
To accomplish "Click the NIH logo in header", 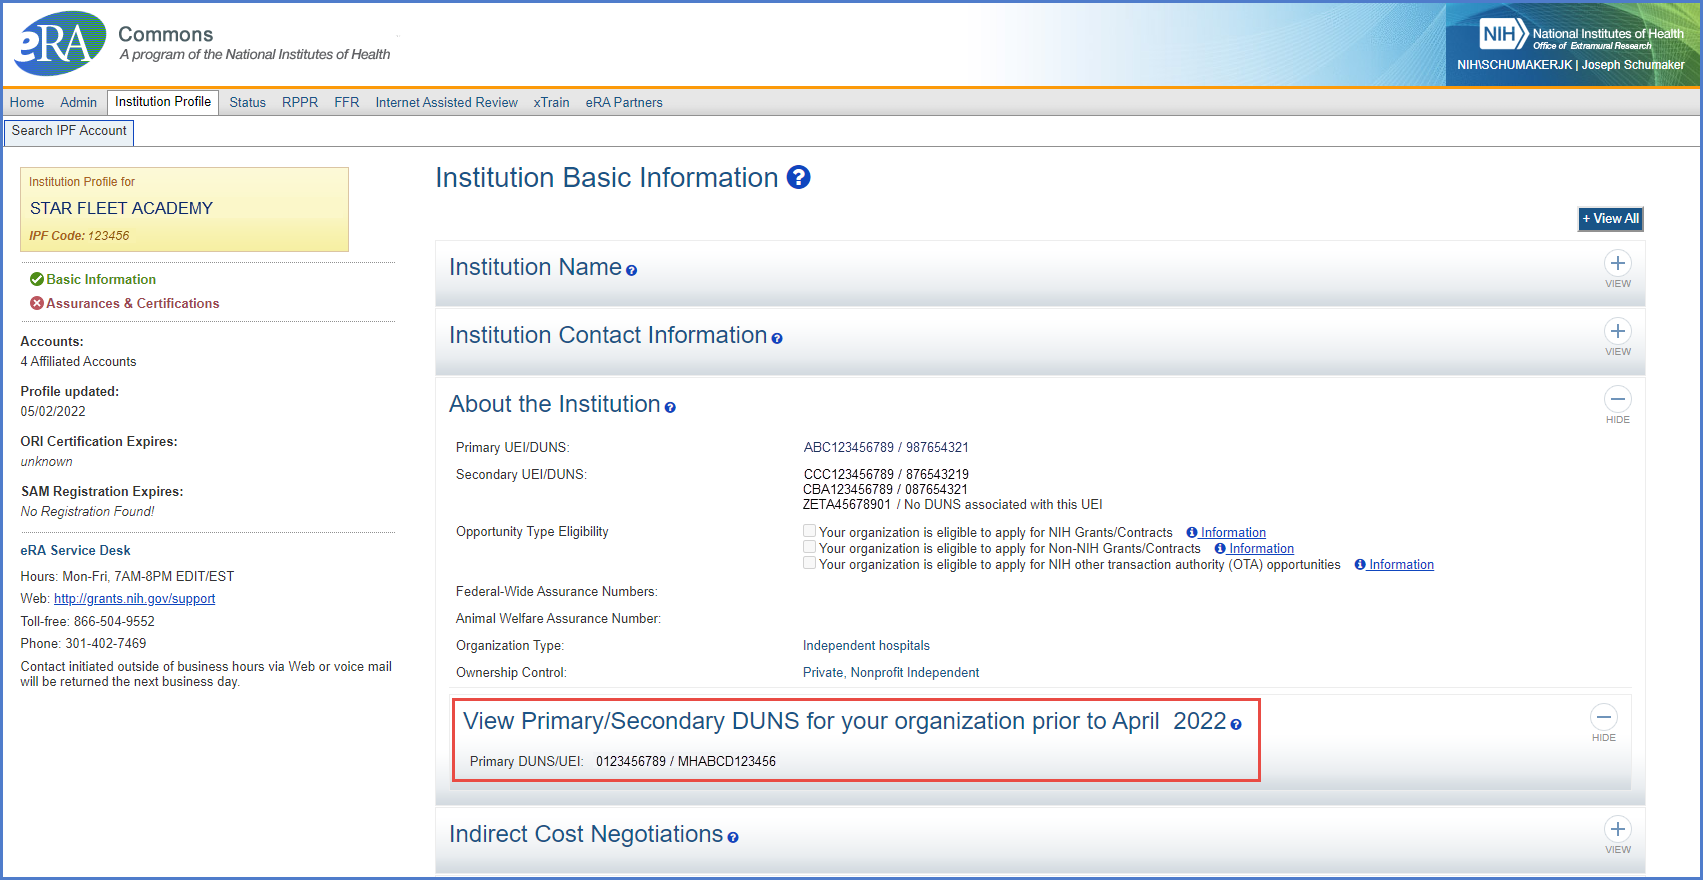I will point(1502,34).
